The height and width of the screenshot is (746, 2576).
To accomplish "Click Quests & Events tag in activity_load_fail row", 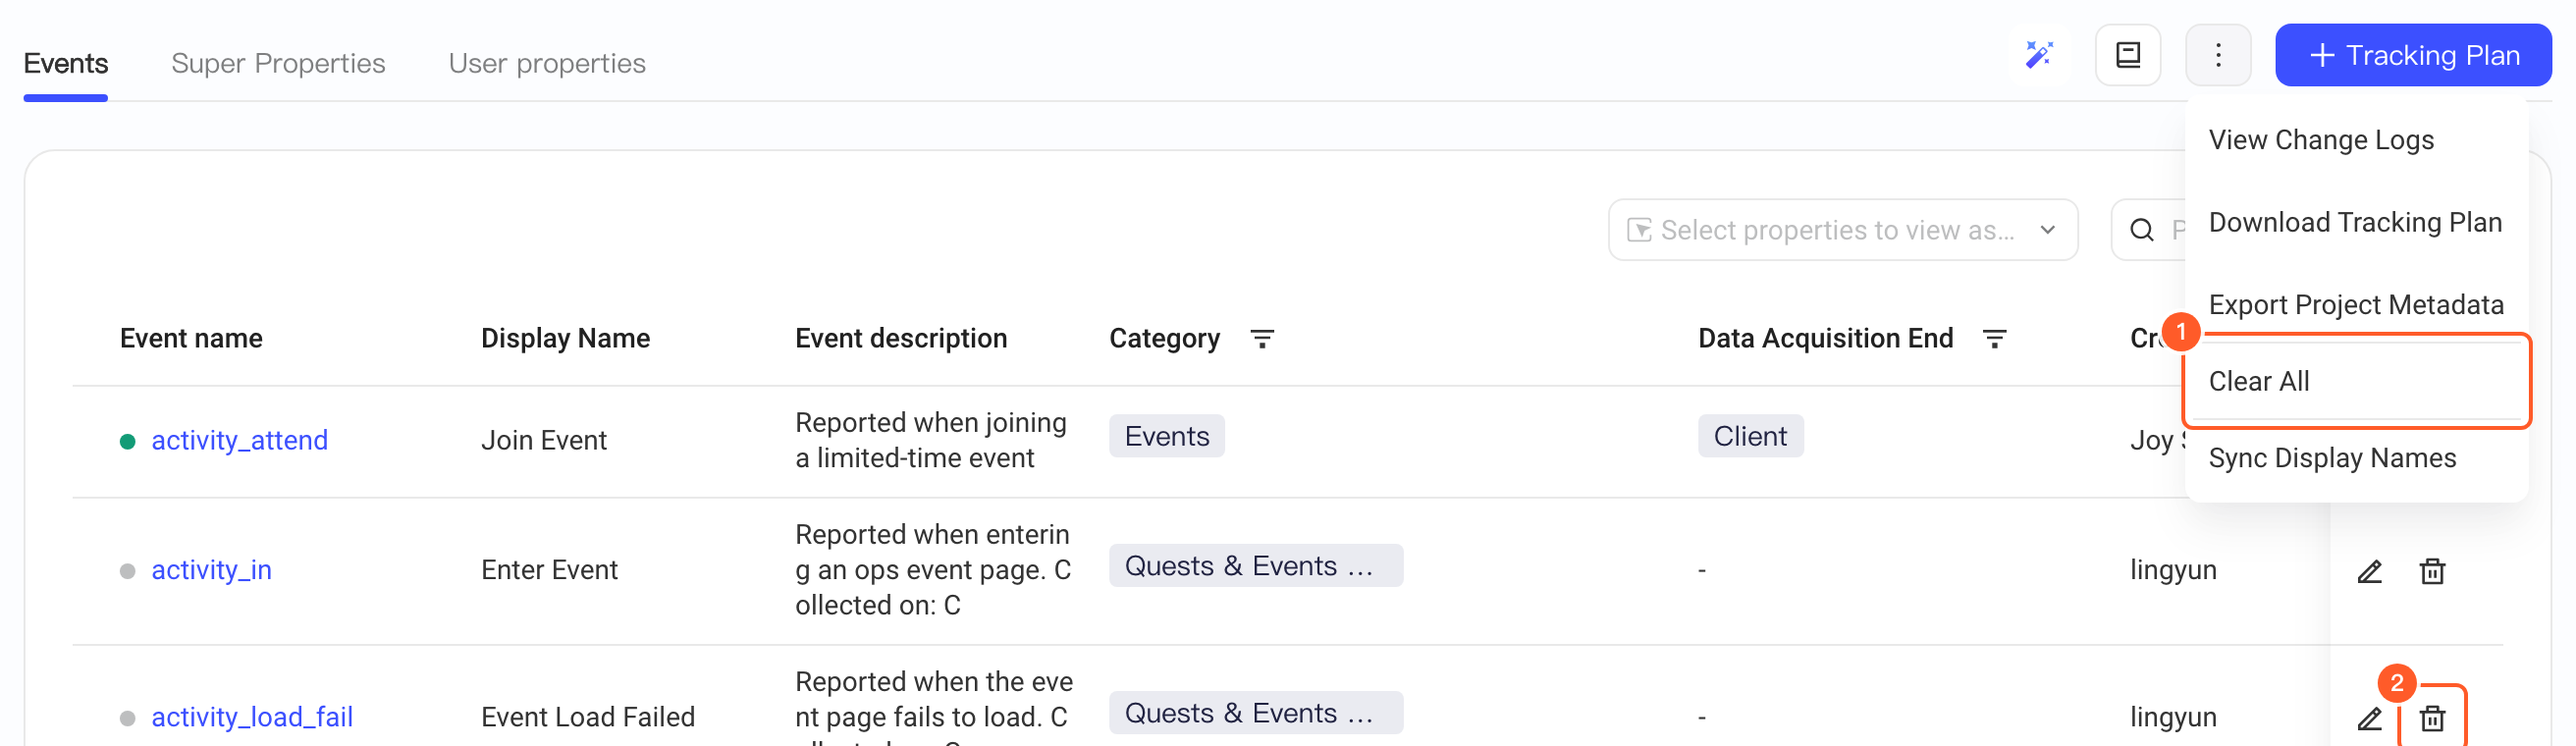I will click(1255, 713).
